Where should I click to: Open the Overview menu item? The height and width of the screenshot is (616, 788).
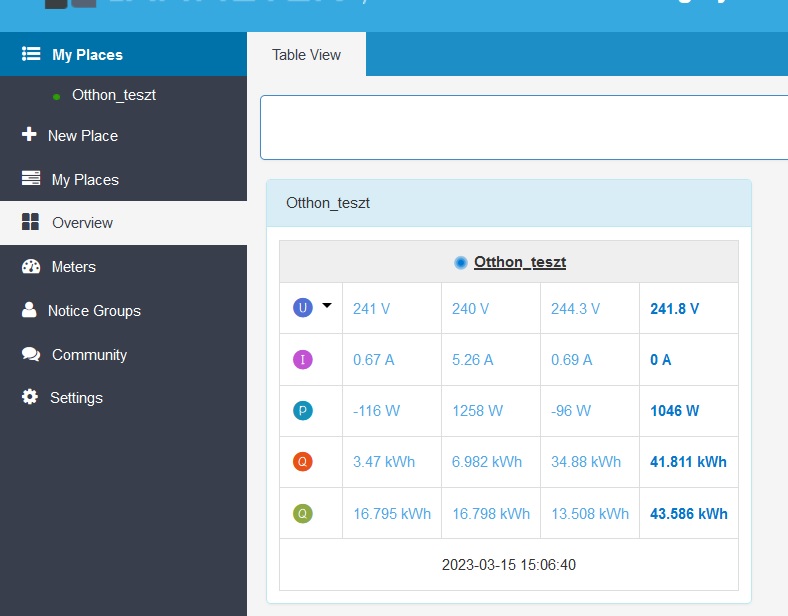pos(82,223)
